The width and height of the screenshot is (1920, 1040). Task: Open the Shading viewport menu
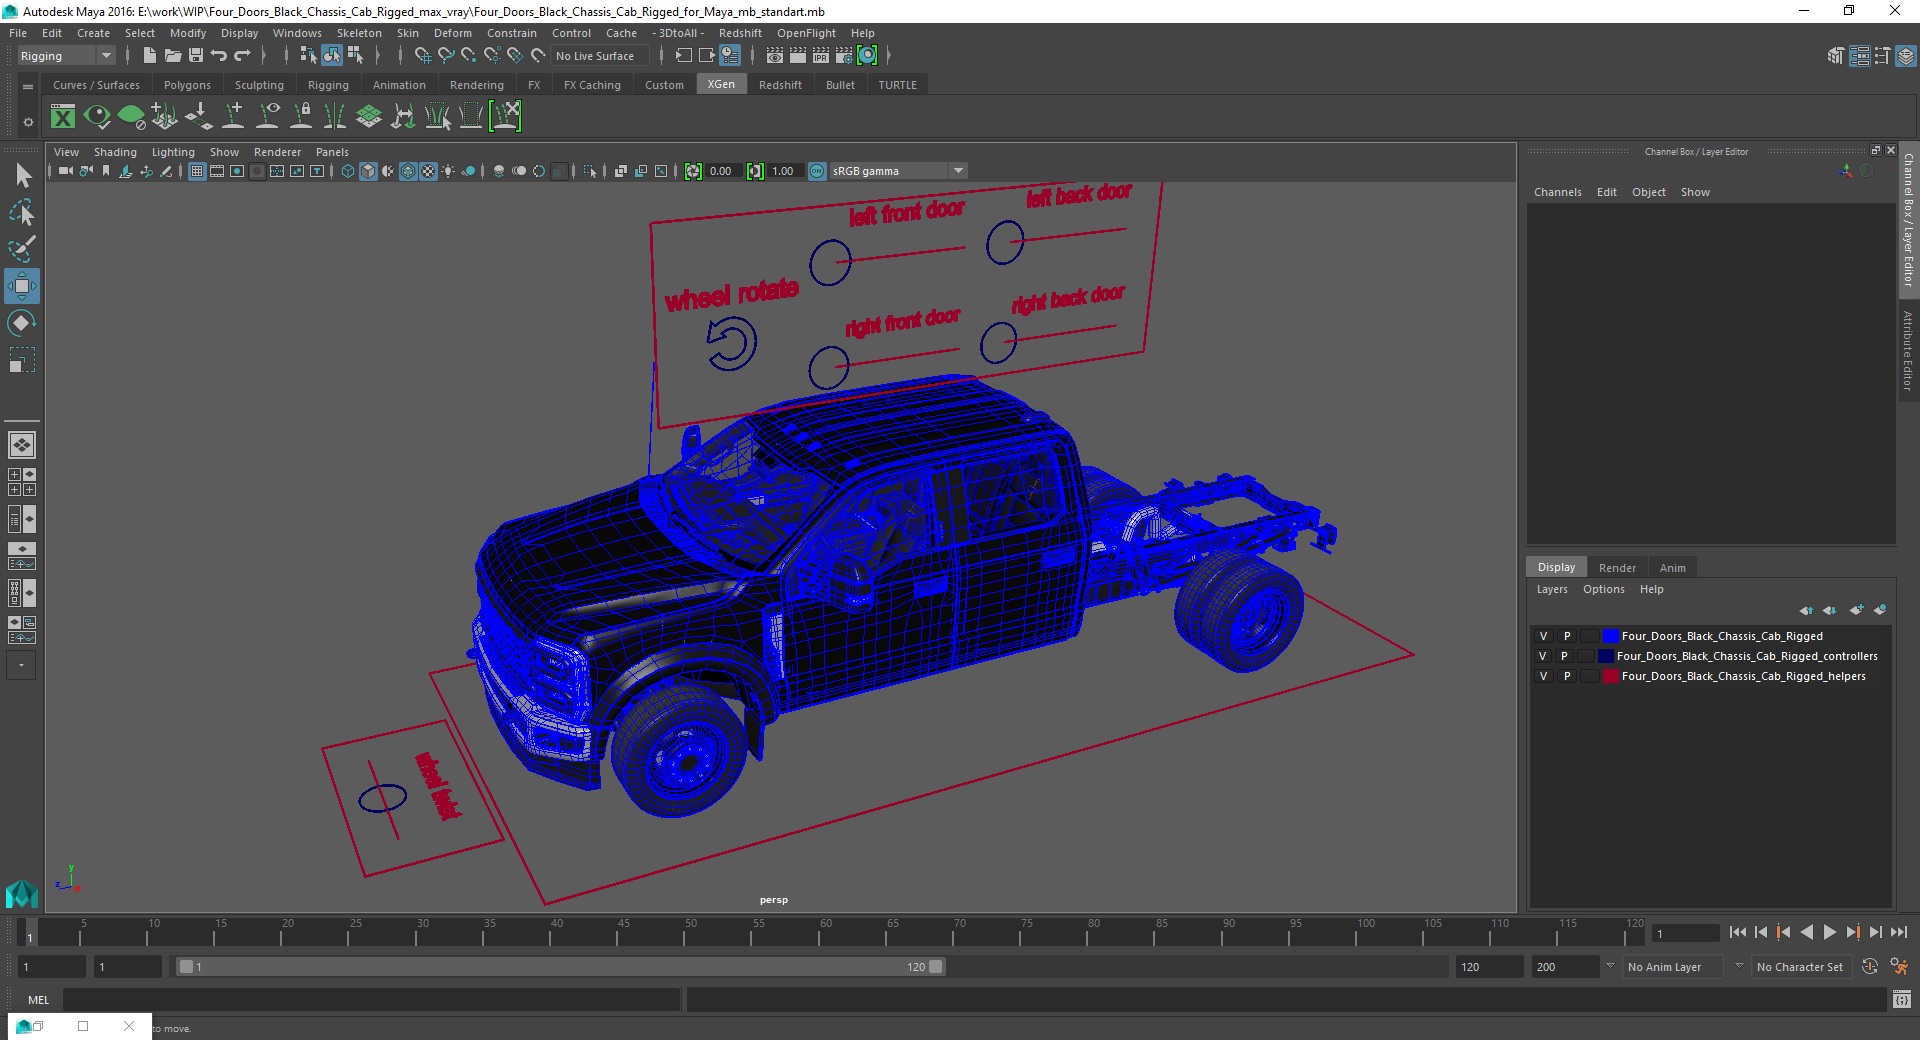click(115, 152)
